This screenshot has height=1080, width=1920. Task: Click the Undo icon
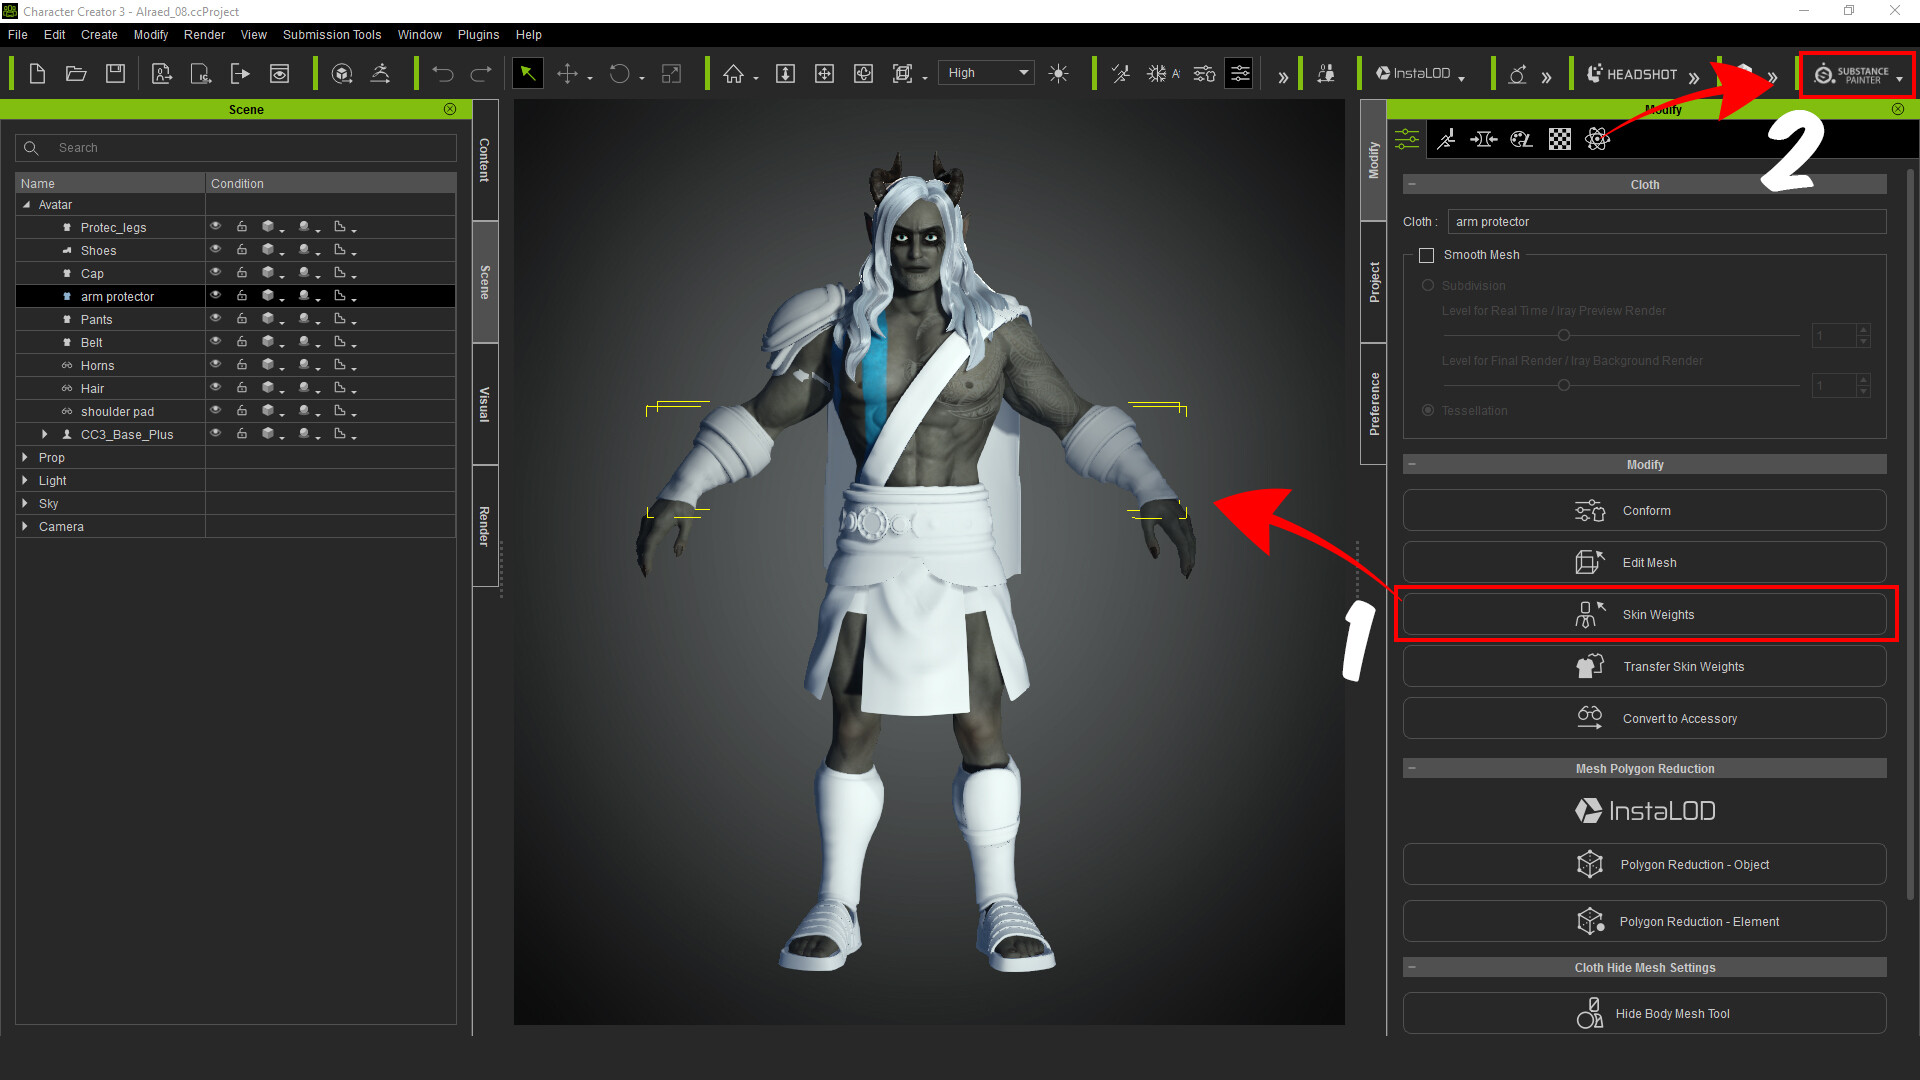coord(442,73)
